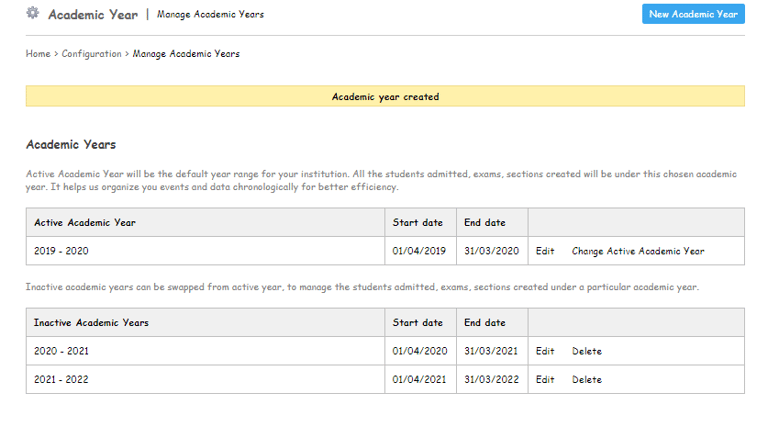Open the Configuration breadcrumb link
The image size is (768, 438).
point(92,53)
